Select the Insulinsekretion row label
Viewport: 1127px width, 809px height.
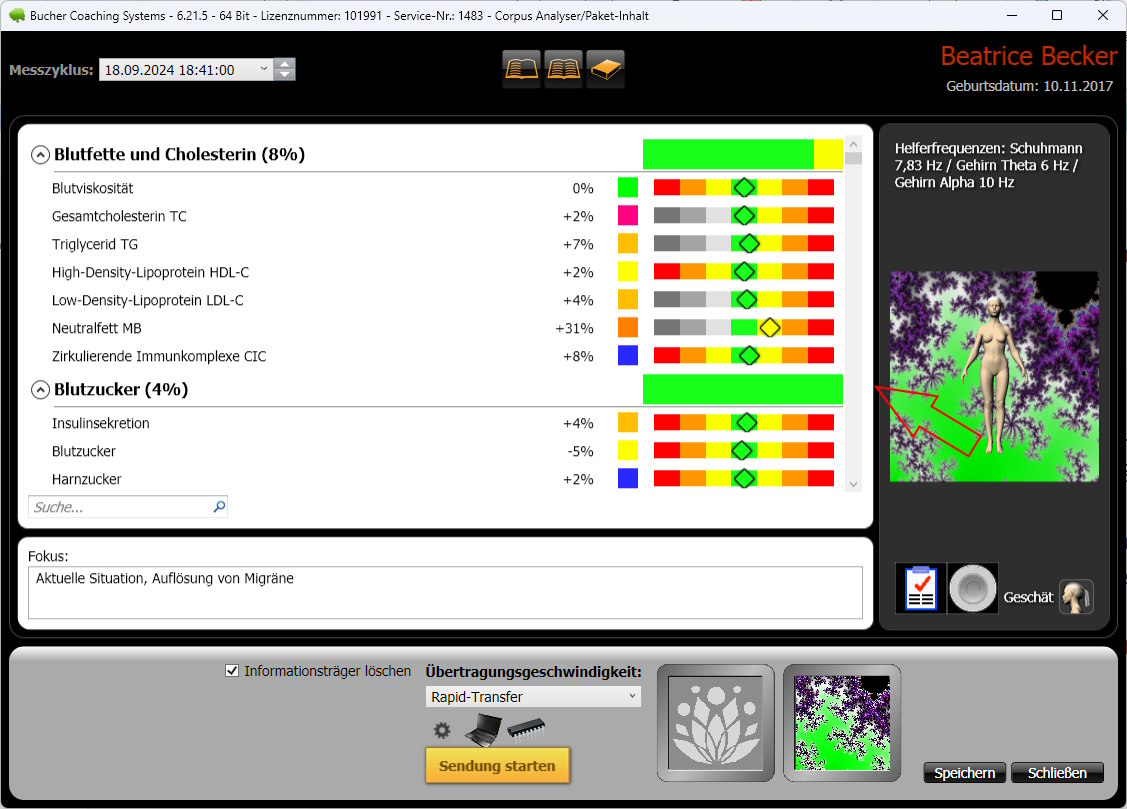(101, 423)
